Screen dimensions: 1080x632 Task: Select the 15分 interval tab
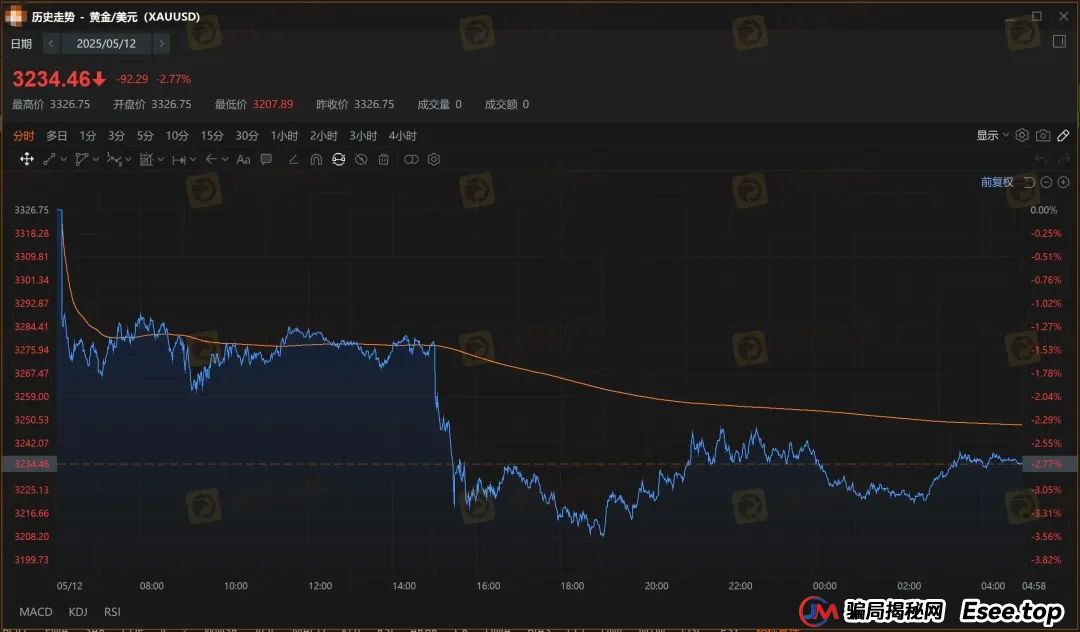pos(211,136)
